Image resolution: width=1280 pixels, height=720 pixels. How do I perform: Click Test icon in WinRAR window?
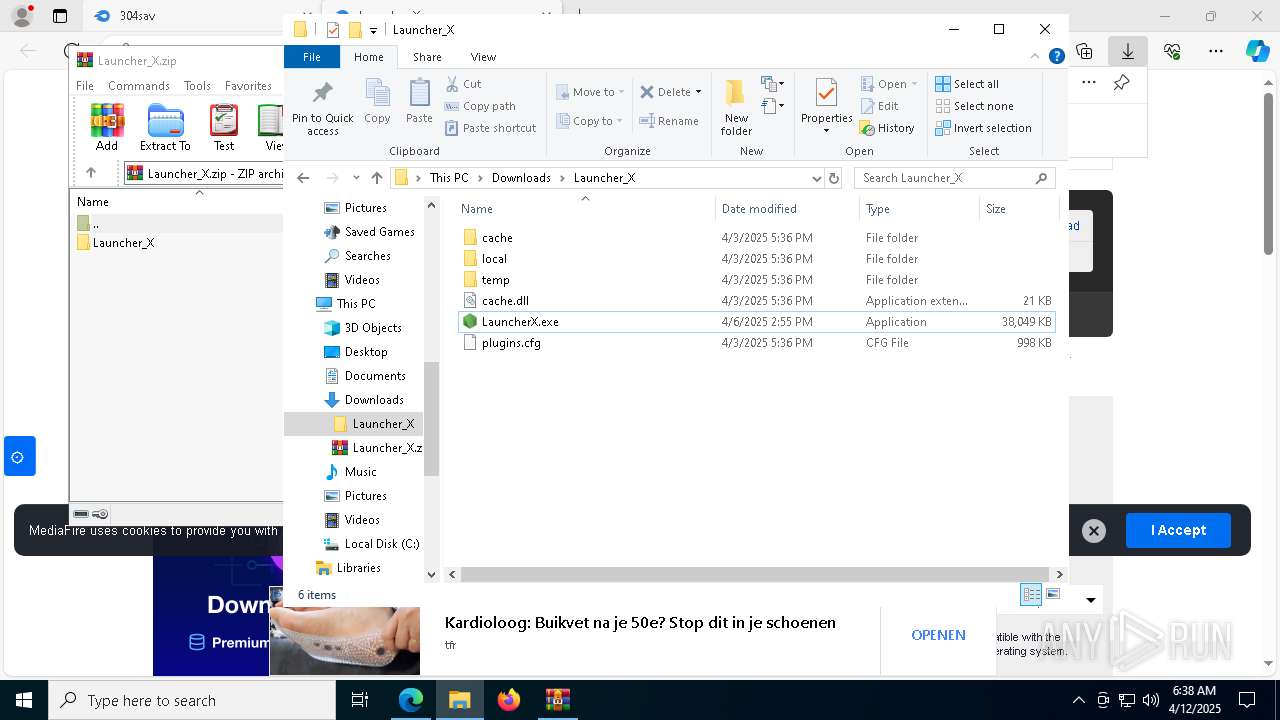coord(224,127)
